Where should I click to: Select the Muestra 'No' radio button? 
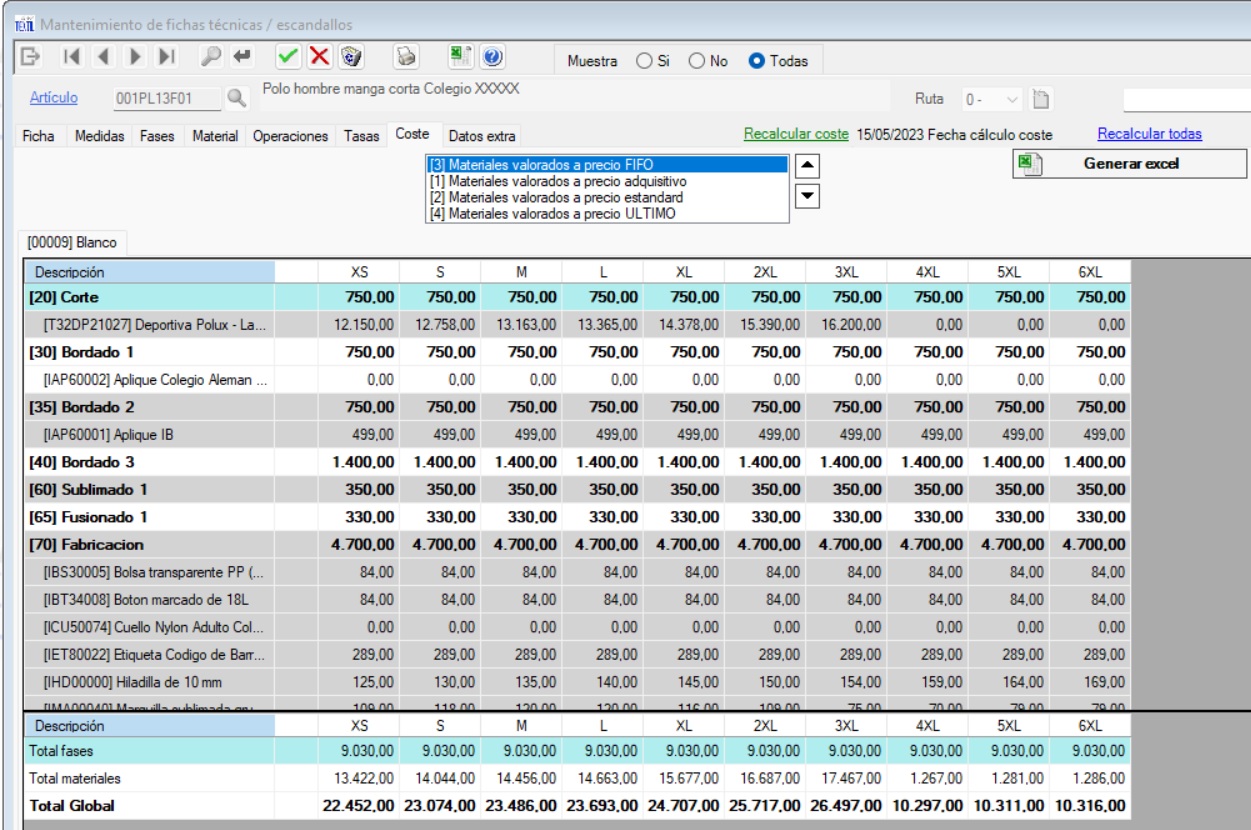[697, 61]
